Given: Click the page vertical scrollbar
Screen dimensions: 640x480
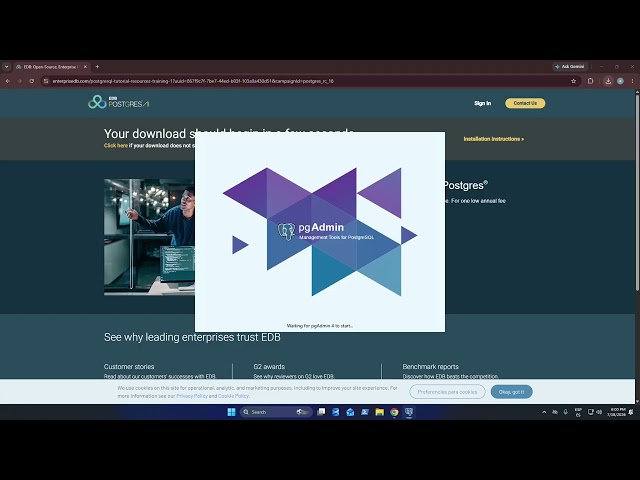Looking at the screenshot, I should click(637, 192).
